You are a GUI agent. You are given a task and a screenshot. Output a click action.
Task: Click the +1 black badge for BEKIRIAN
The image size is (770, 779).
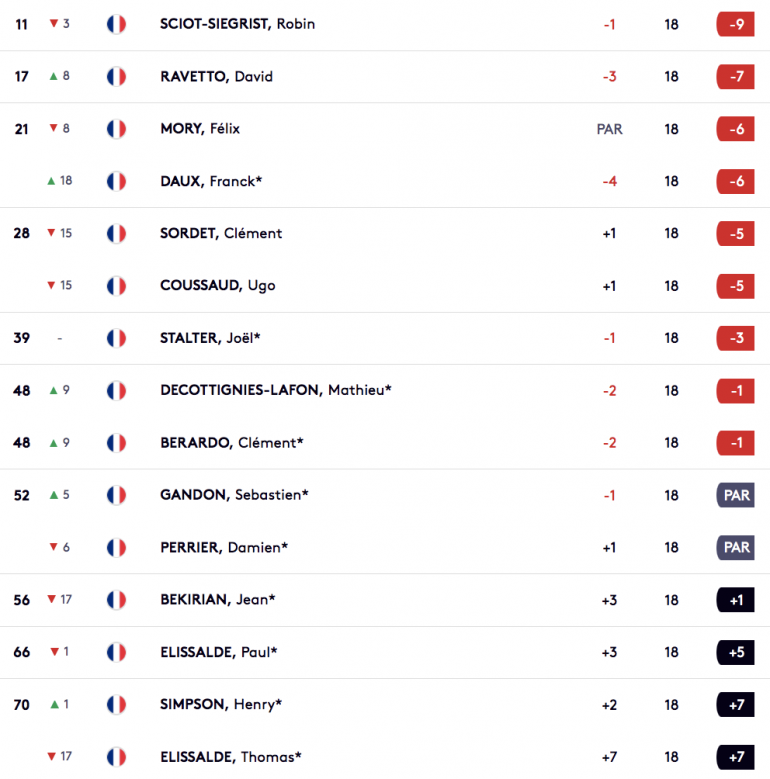[735, 600]
